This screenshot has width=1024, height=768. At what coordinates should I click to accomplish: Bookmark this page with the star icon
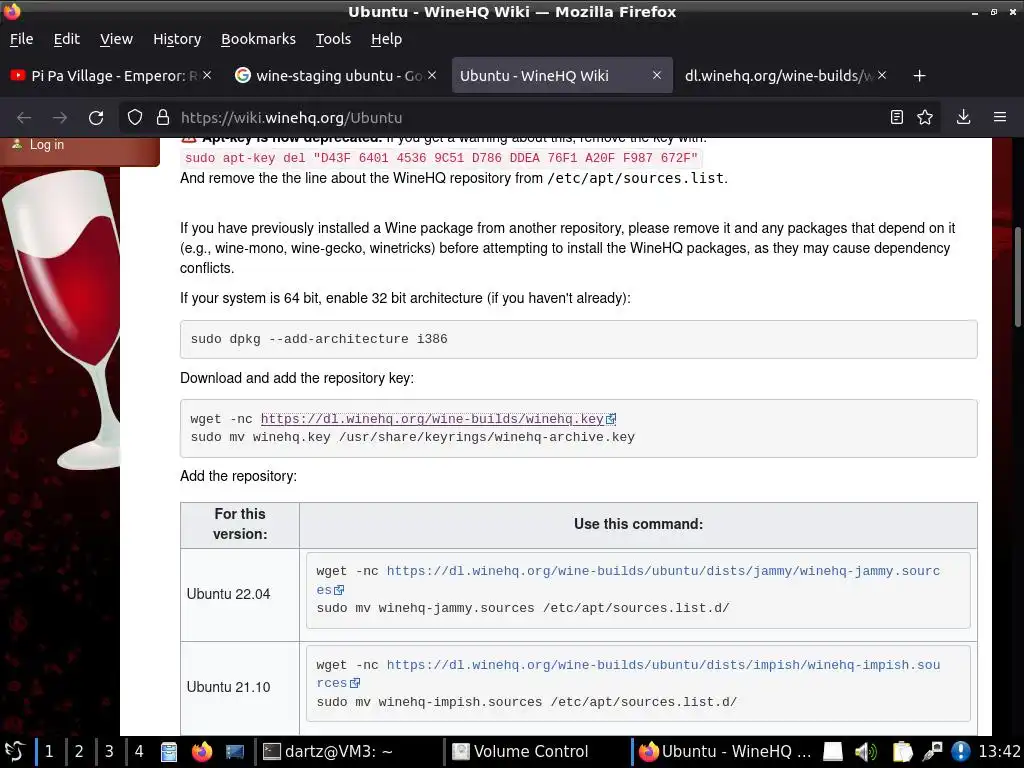point(925,117)
